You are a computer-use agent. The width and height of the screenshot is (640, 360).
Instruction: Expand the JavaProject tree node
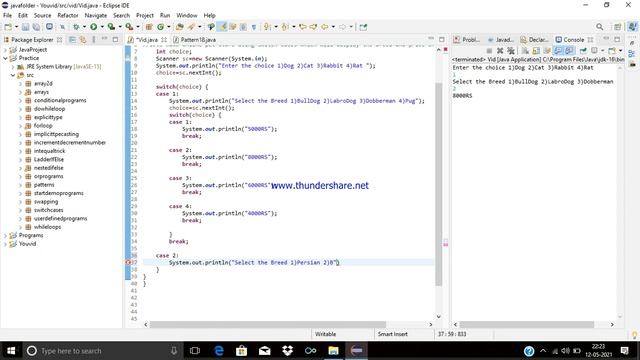click(x=5, y=49)
